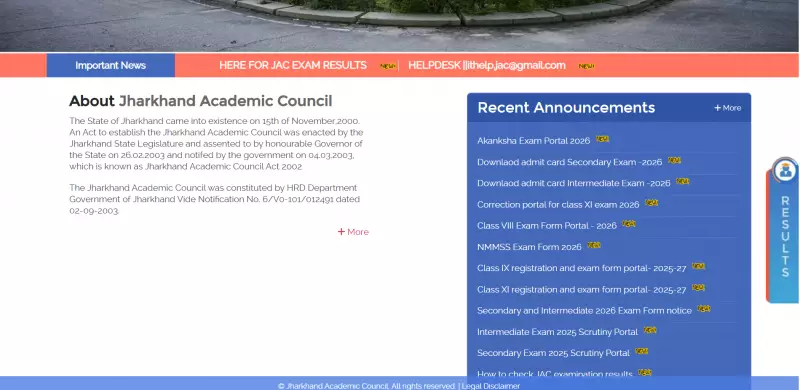Screen dimensions: 800x390
Task: Click HERE FOR JAC EXAM RESULTS ticker link
Action: point(293,65)
